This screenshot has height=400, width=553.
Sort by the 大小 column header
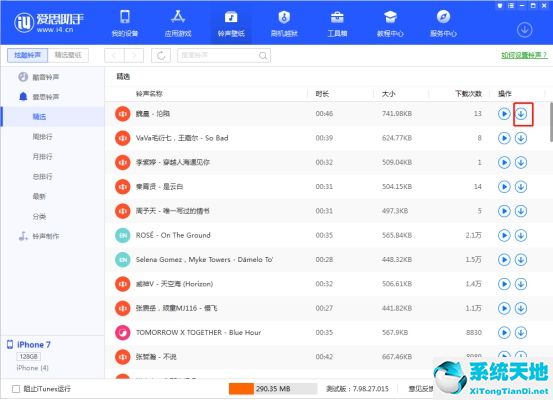389,94
